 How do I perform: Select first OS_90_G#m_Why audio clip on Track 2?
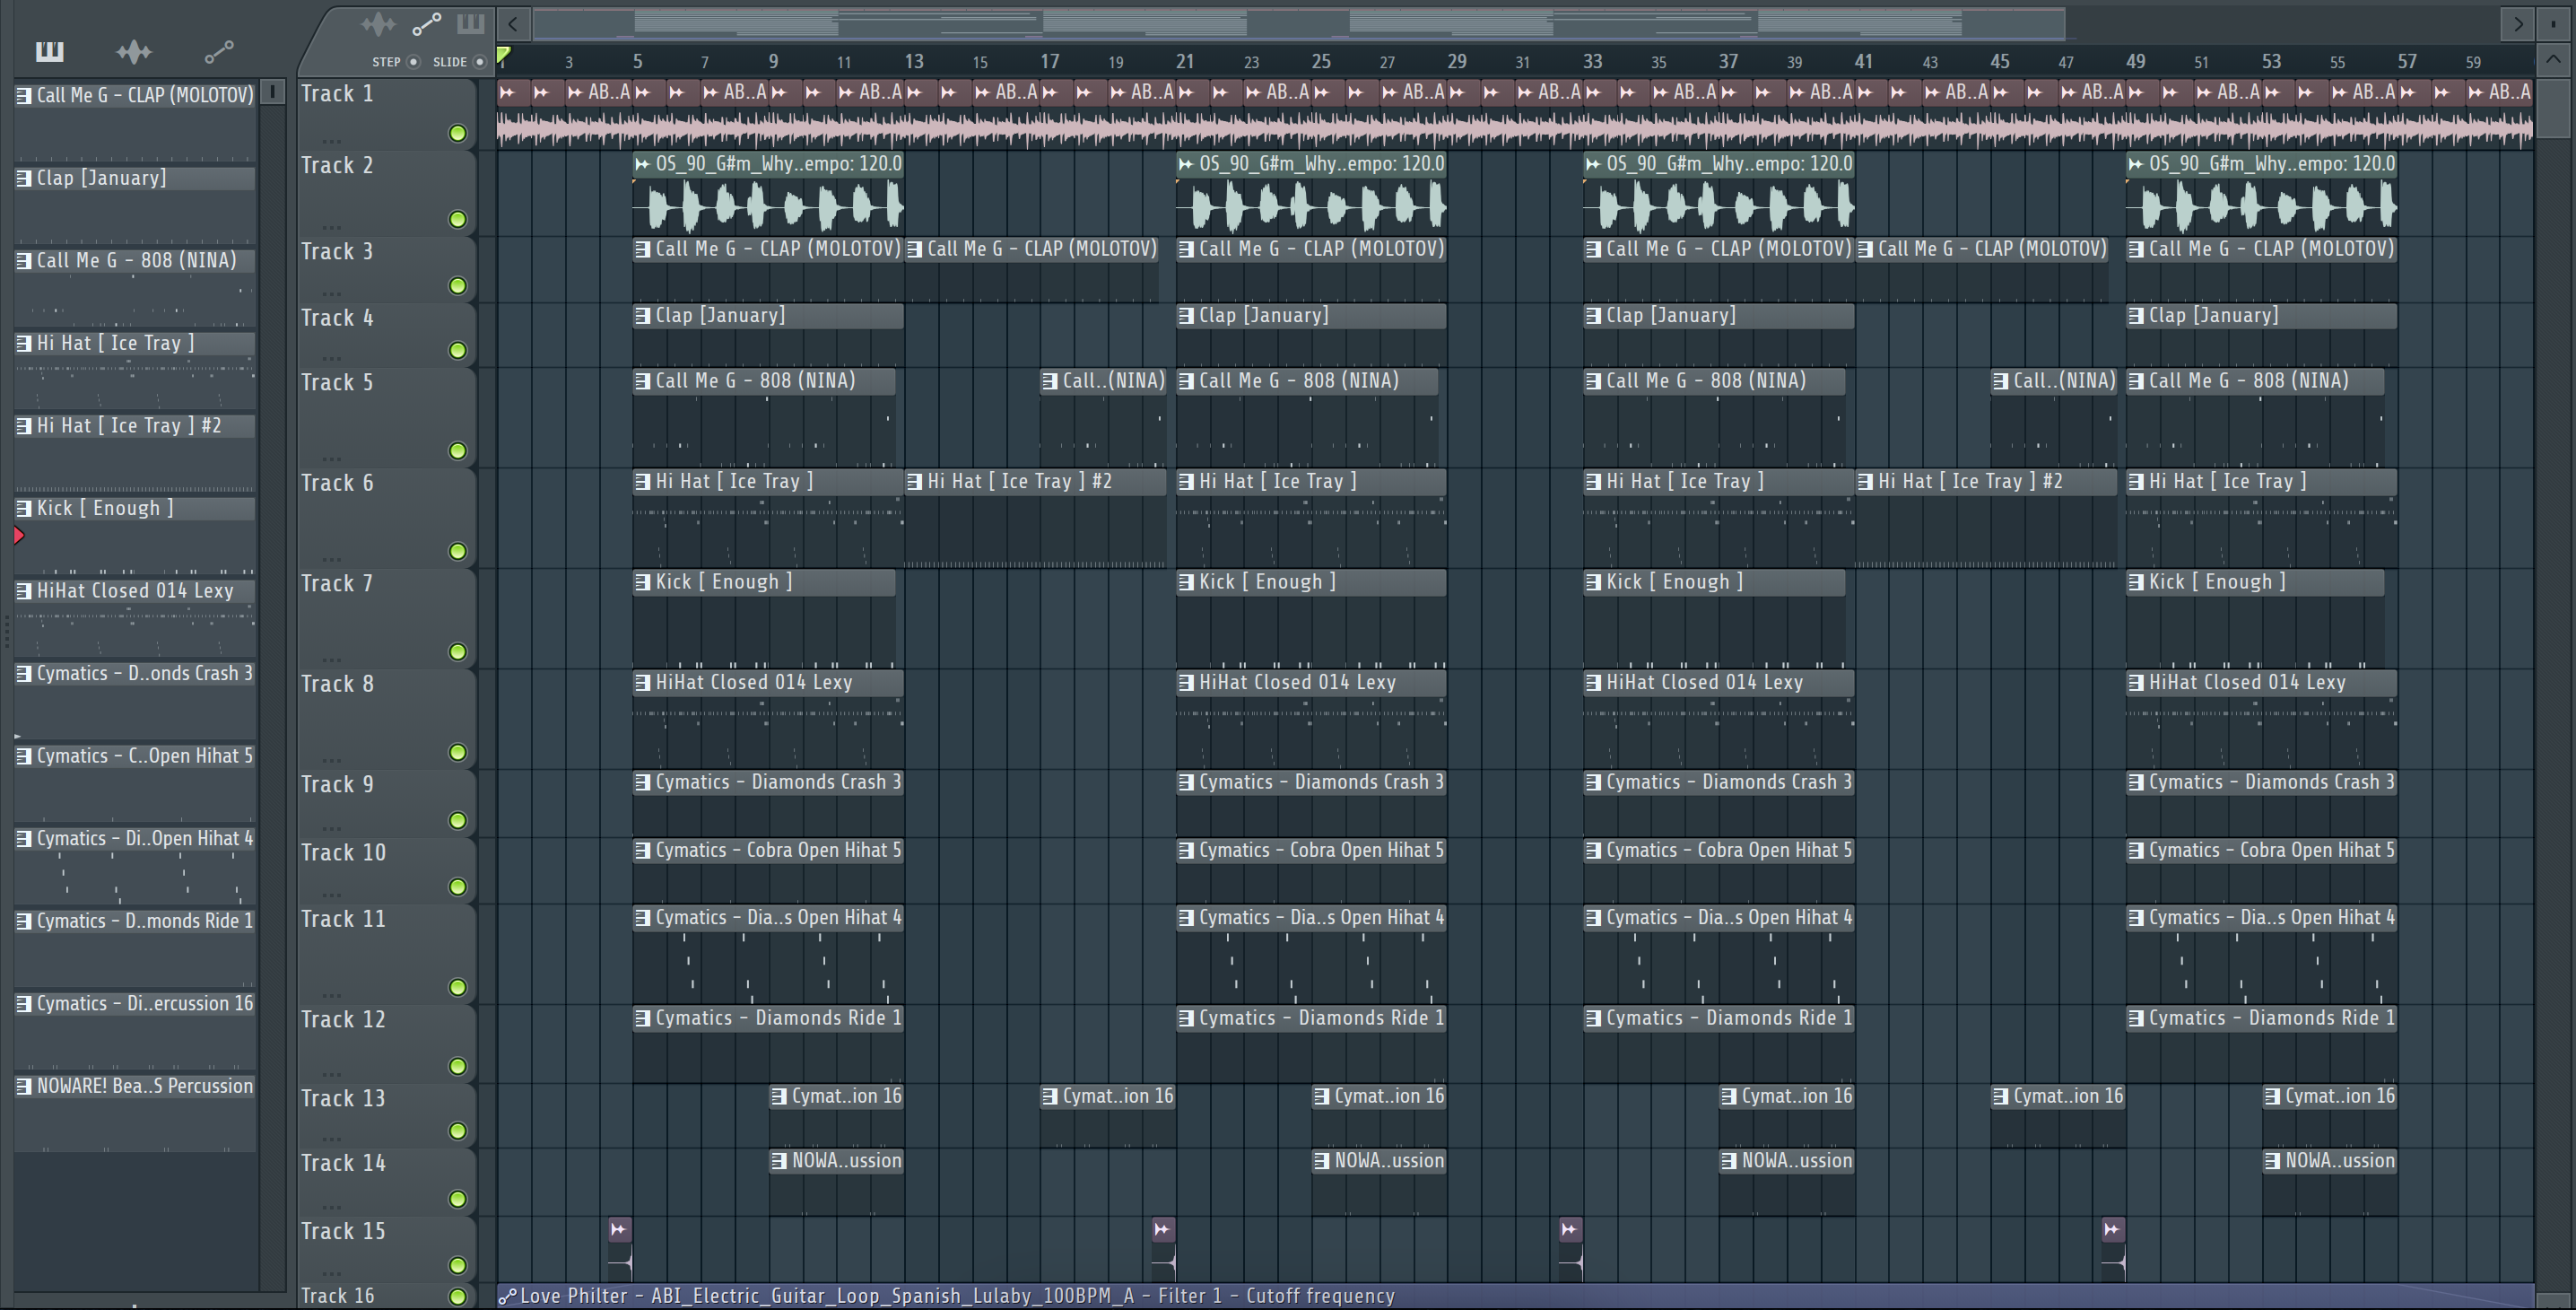[x=768, y=193]
